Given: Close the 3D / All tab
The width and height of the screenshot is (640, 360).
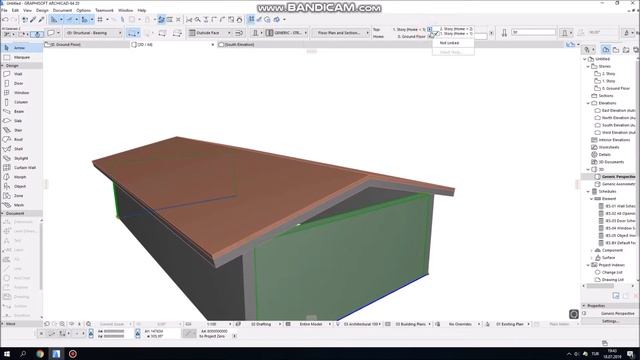Looking at the screenshot, I should click(213, 44).
